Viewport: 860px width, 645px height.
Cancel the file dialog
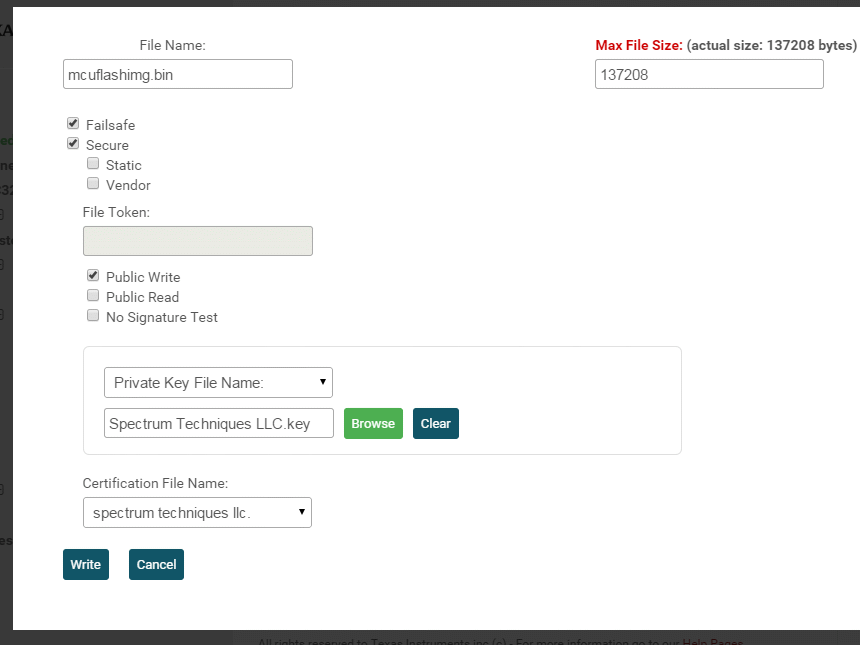(x=156, y=564)
